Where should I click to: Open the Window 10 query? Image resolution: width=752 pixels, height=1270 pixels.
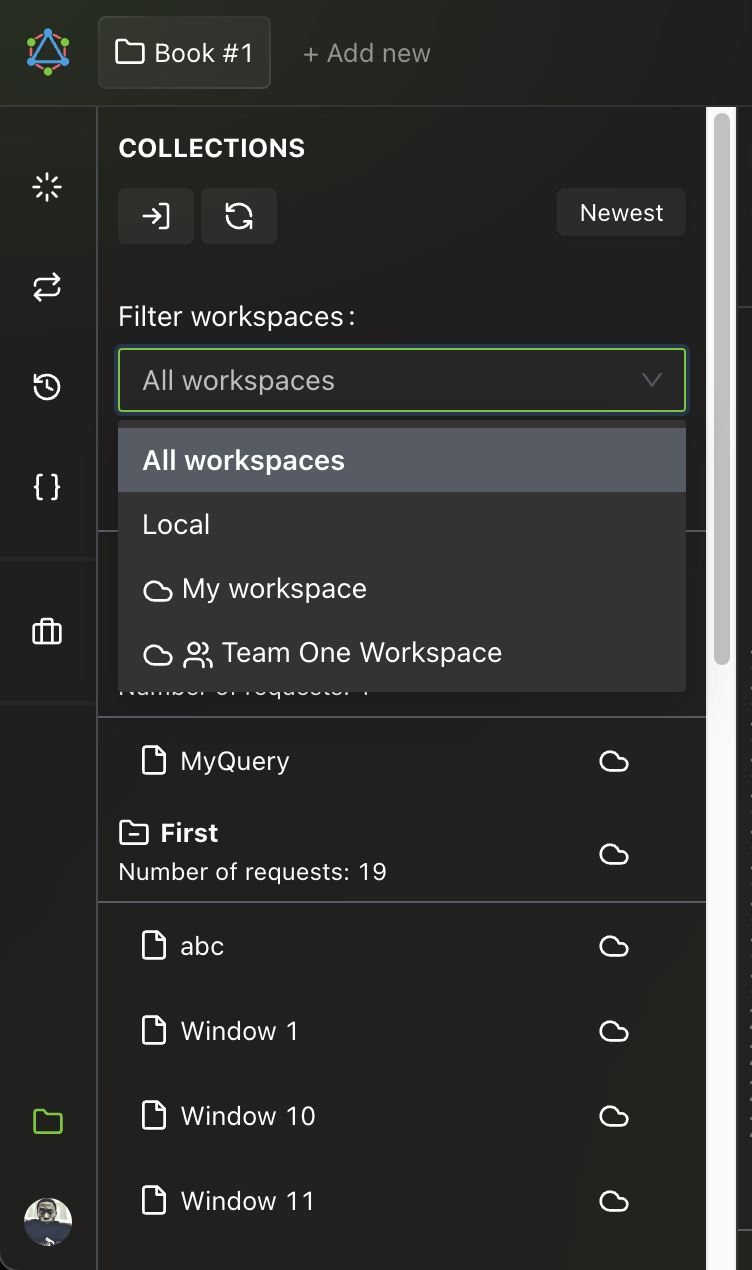point(247,1116)
